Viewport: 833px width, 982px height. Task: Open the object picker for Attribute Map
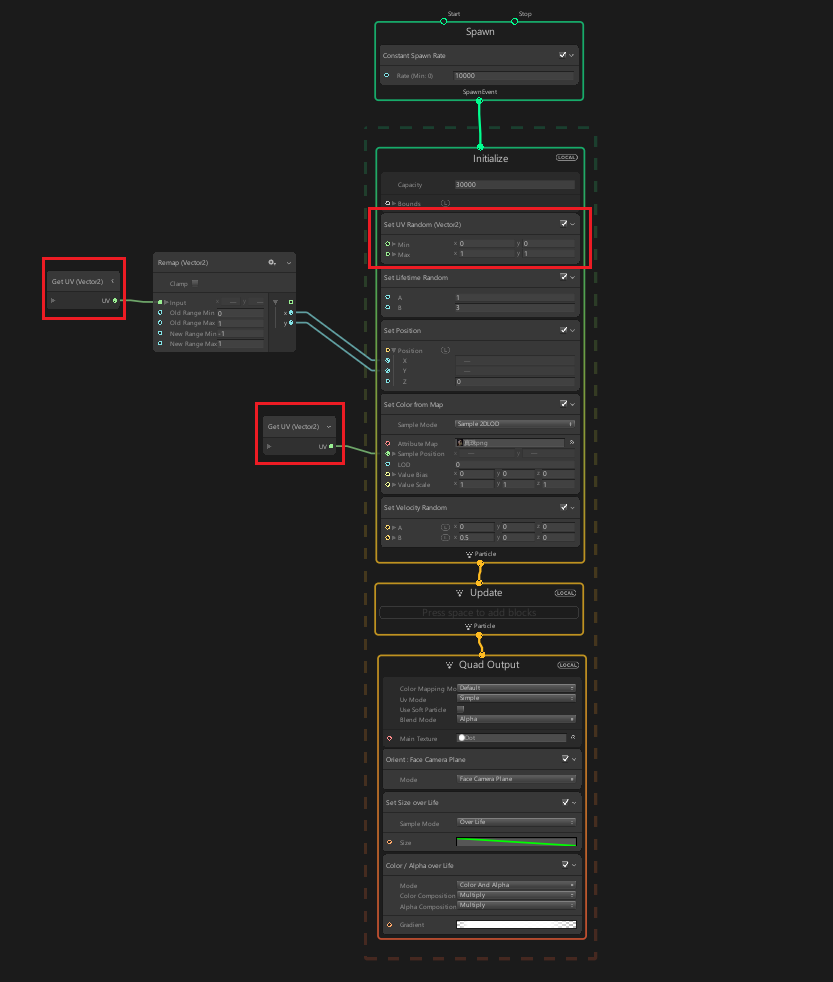pos(572,443)
